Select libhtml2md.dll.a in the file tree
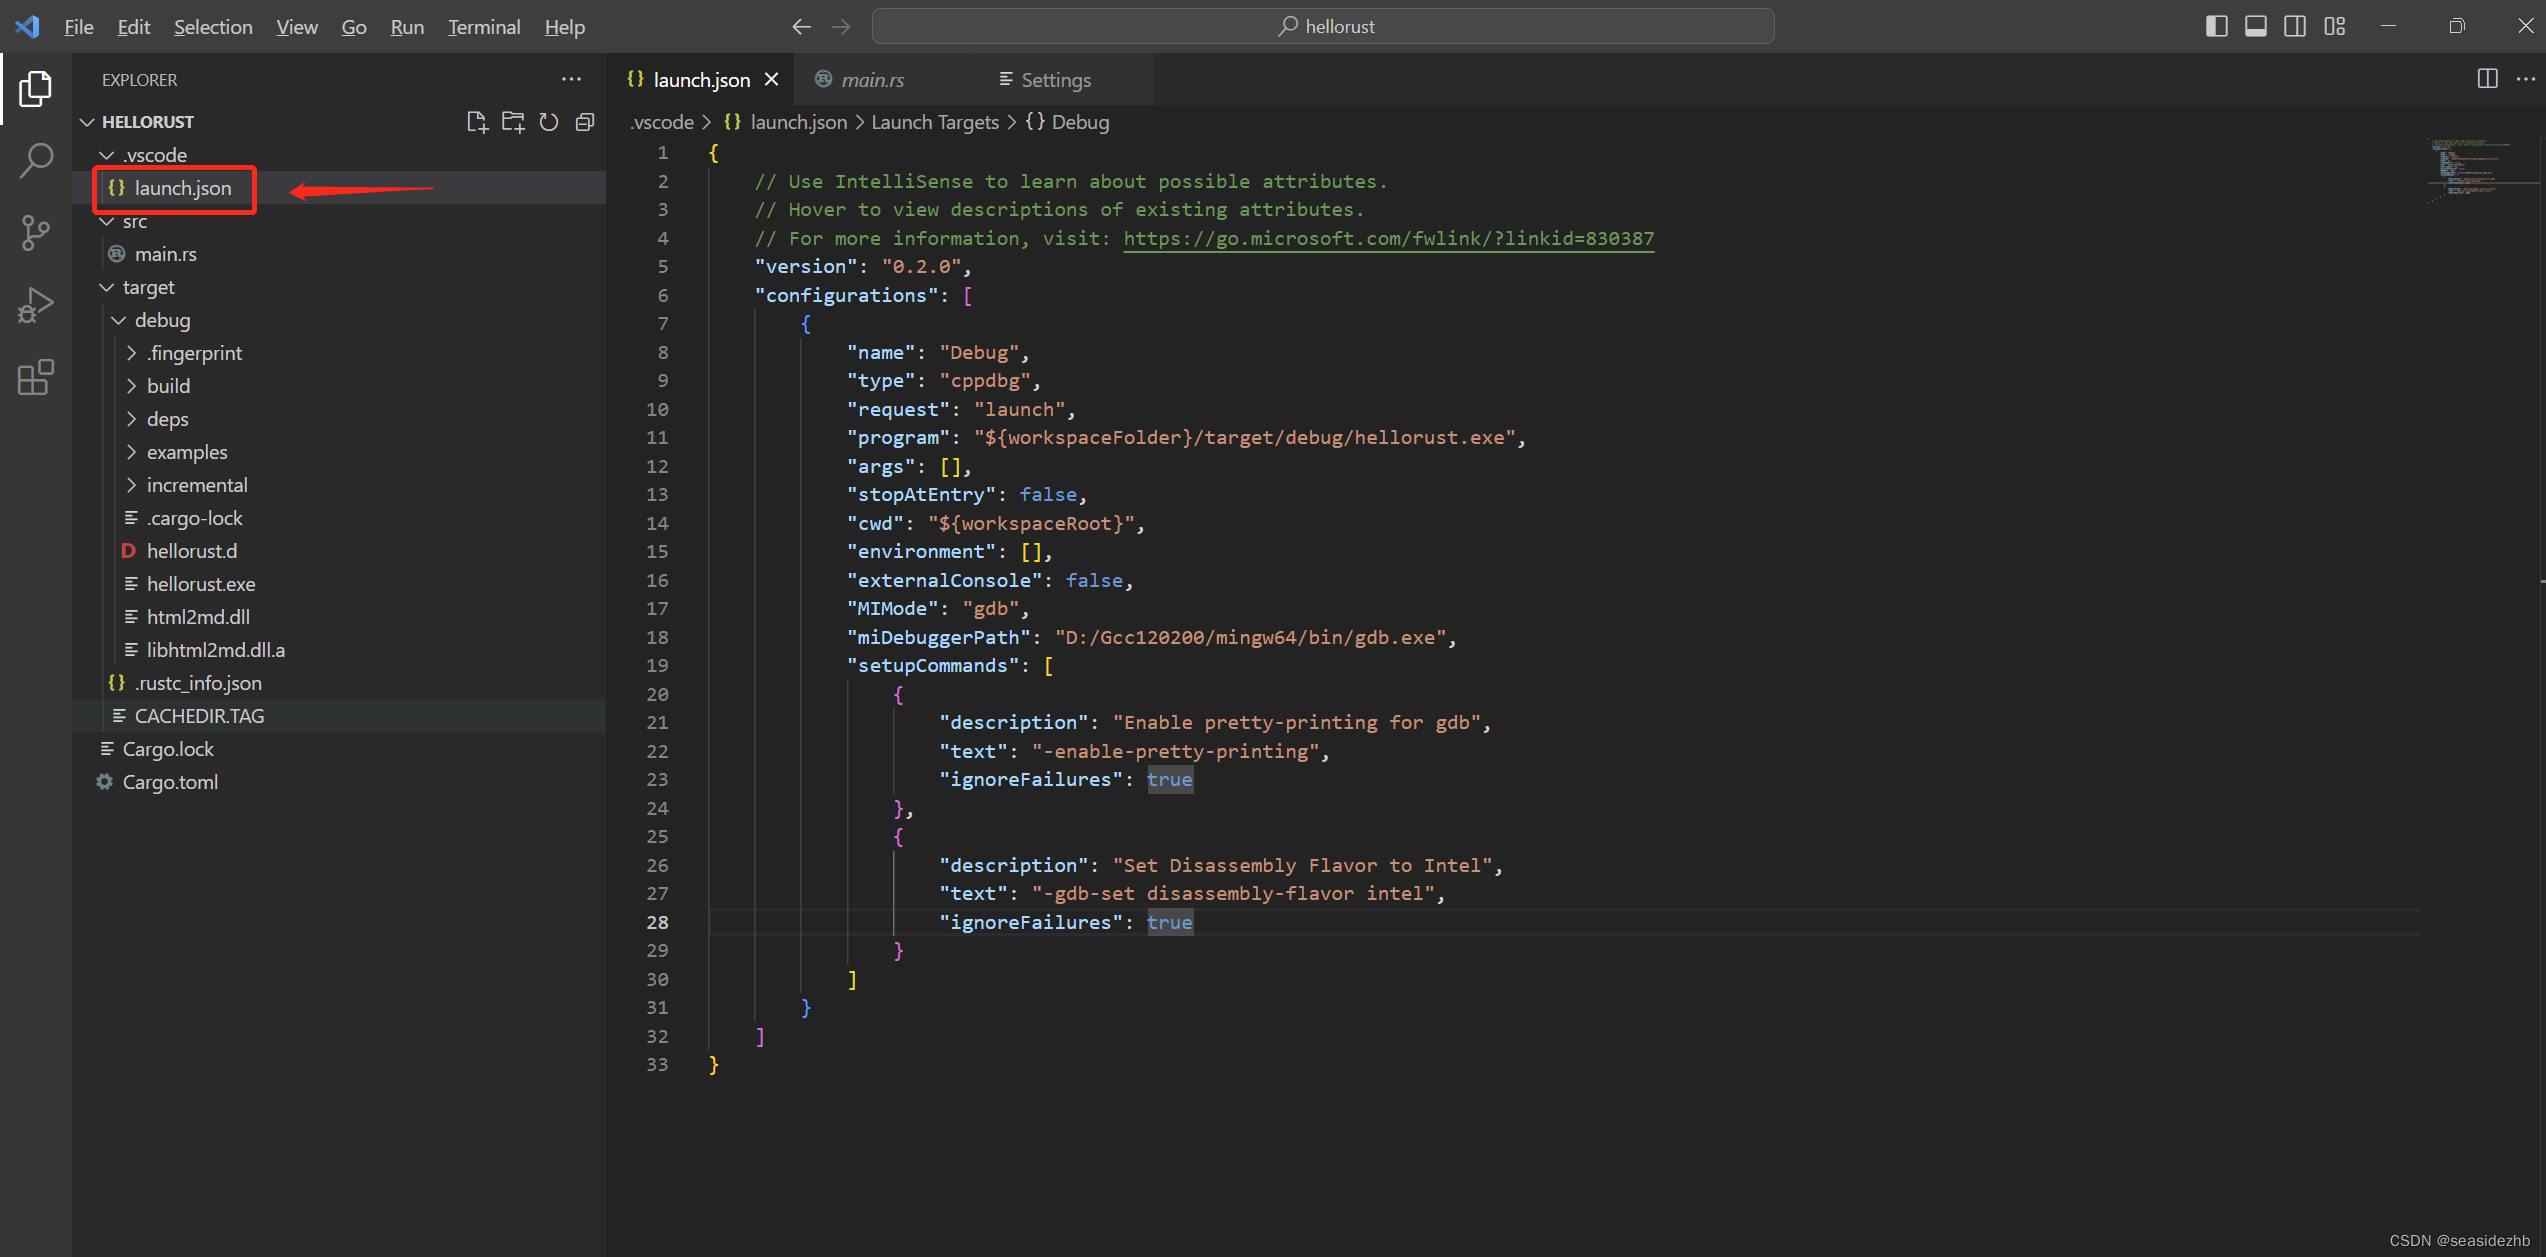The height and width of the screenshot is (1257, 2546). [339, 650]
